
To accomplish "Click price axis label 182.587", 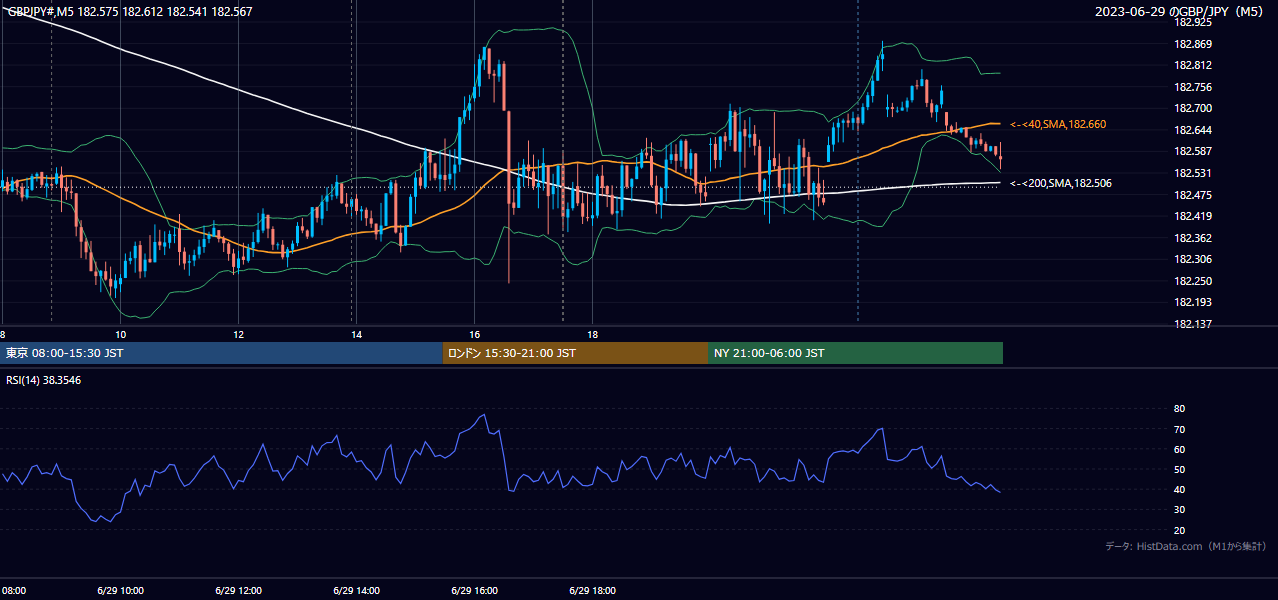I will coord(1192,151).
